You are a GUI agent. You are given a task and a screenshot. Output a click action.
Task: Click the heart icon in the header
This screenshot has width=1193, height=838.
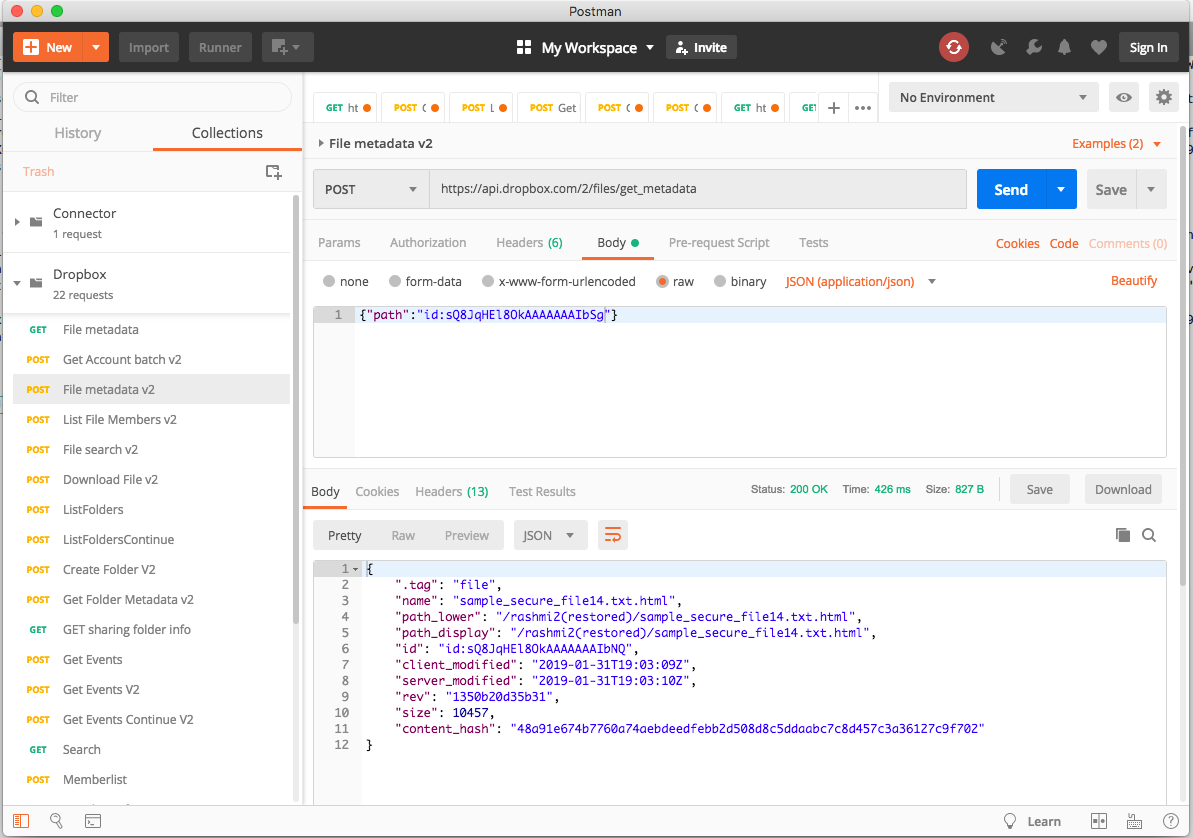[1099, 47]
